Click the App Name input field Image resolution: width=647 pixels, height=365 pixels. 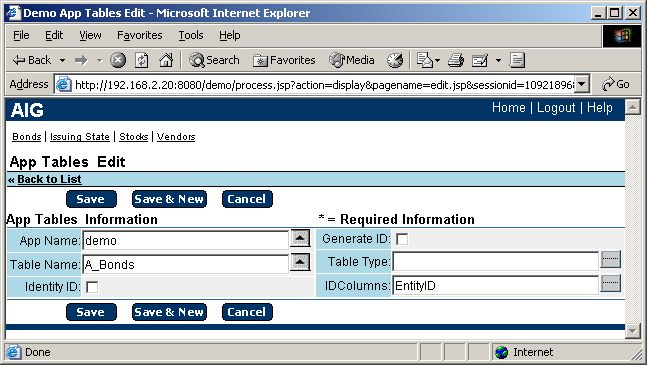185,240
